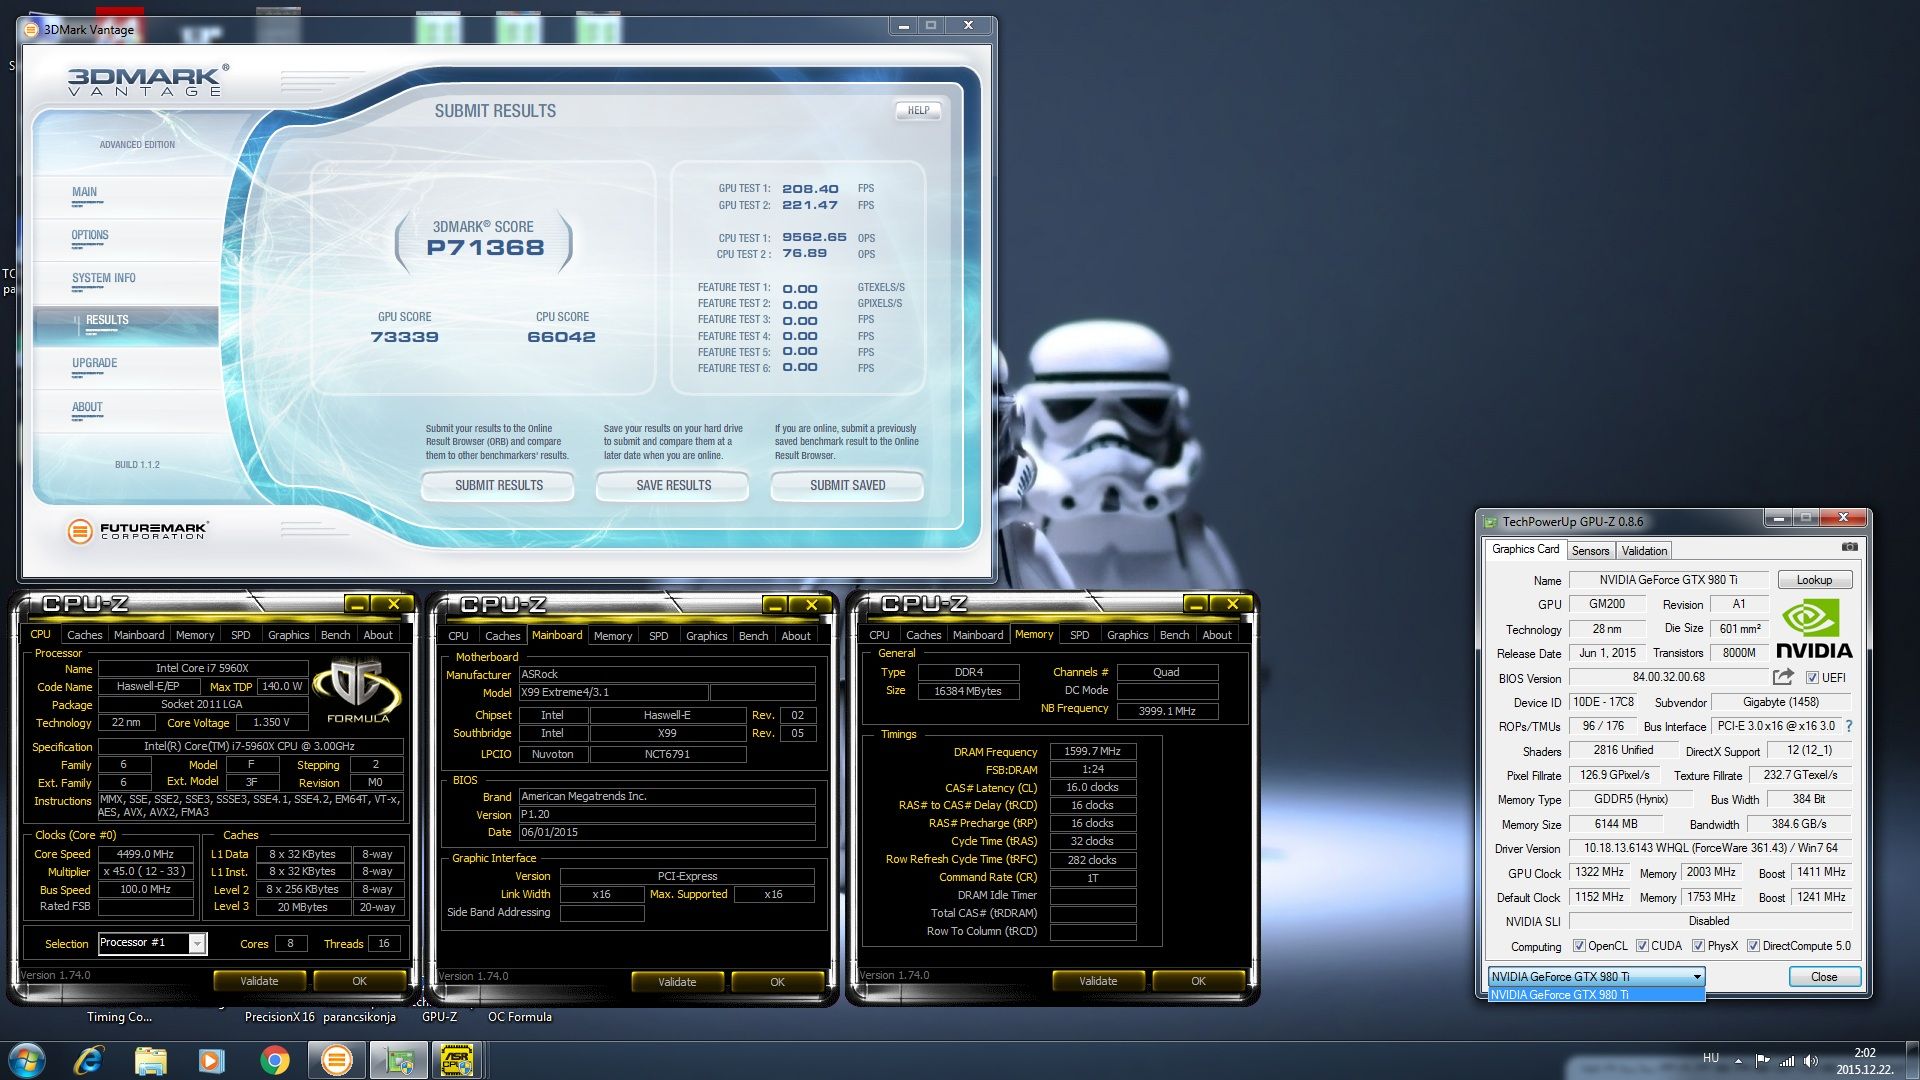Open Google Chrome from the taskbar

(274, 1060)
